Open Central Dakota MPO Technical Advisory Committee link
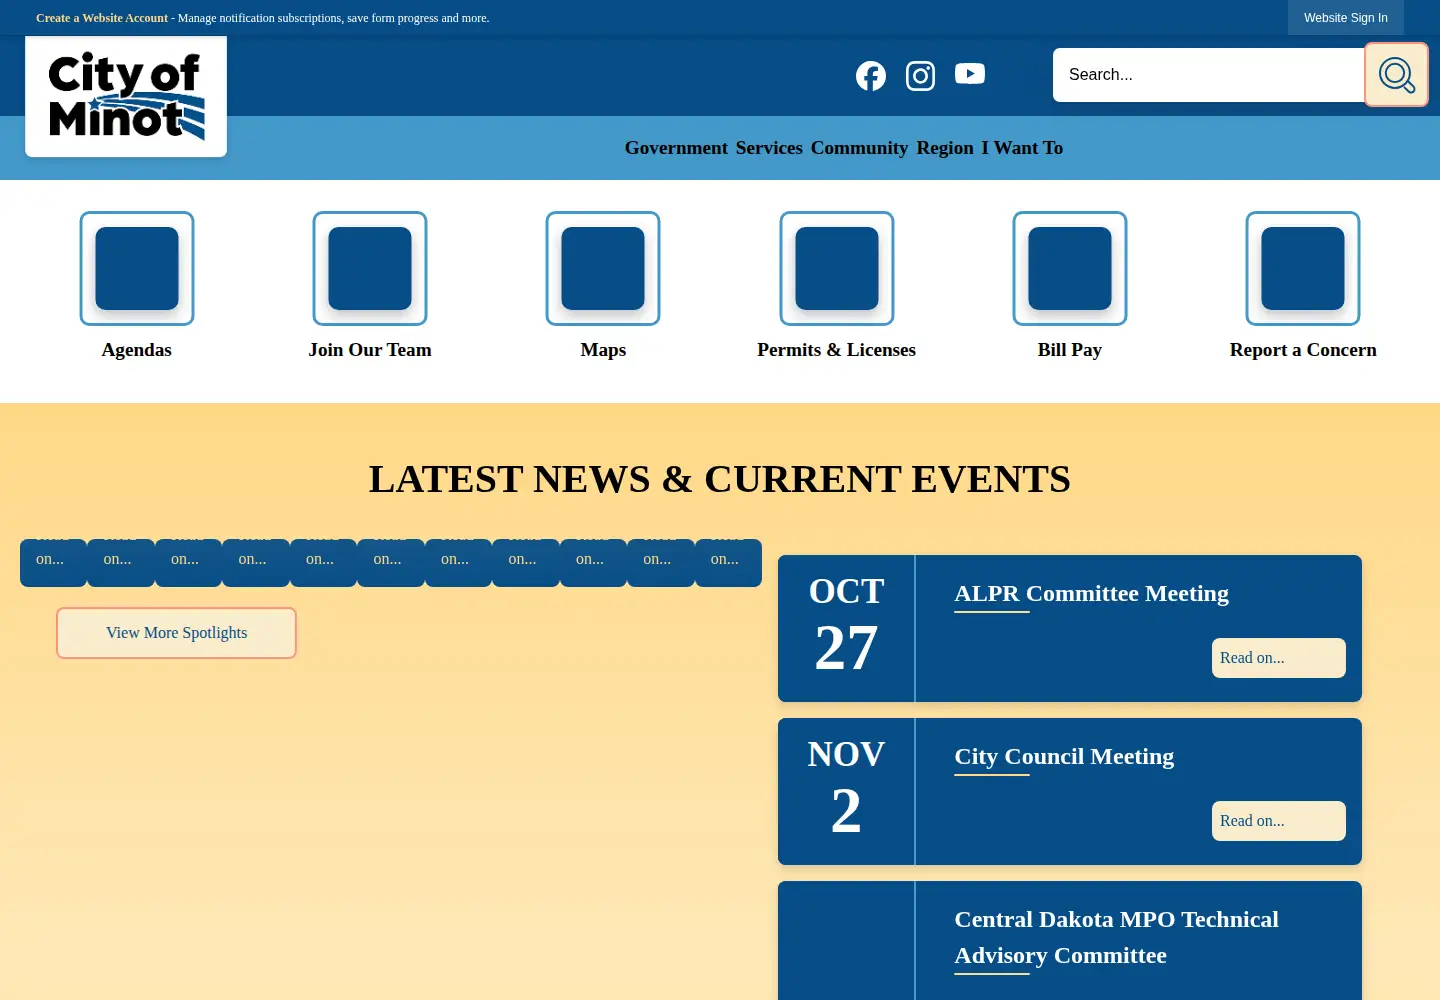 (x=1116, y=937)
